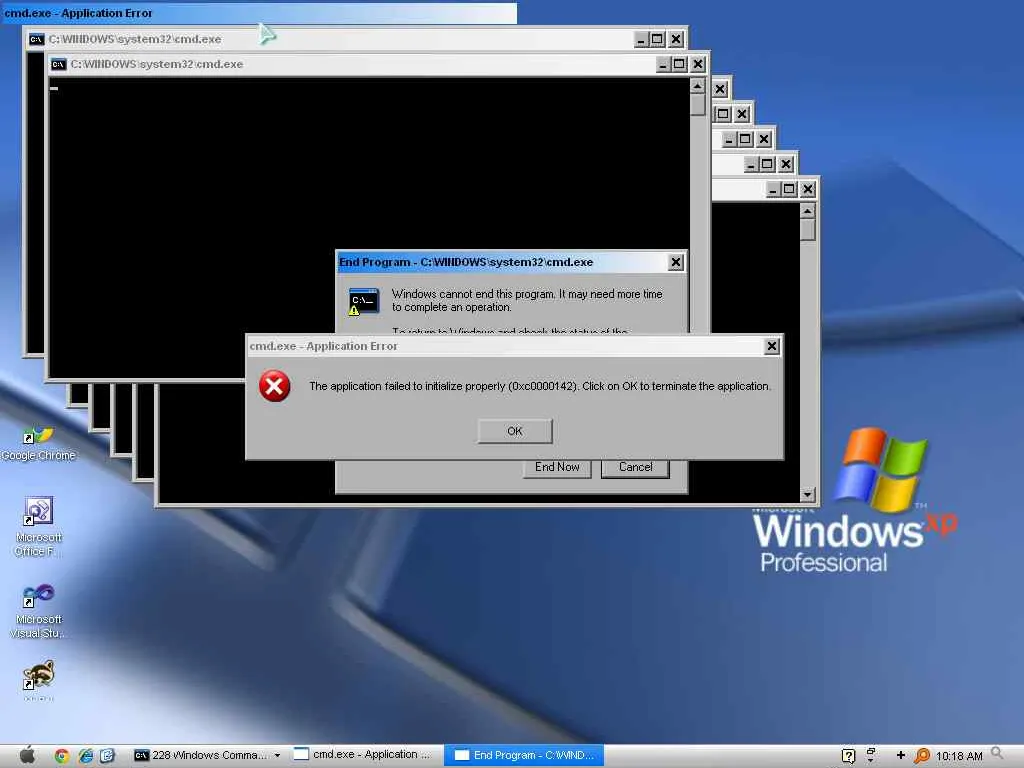Screen dimensions: 1024x768
Task: Launch Internet Explorer from the quick launch
Action: (86, 756)
